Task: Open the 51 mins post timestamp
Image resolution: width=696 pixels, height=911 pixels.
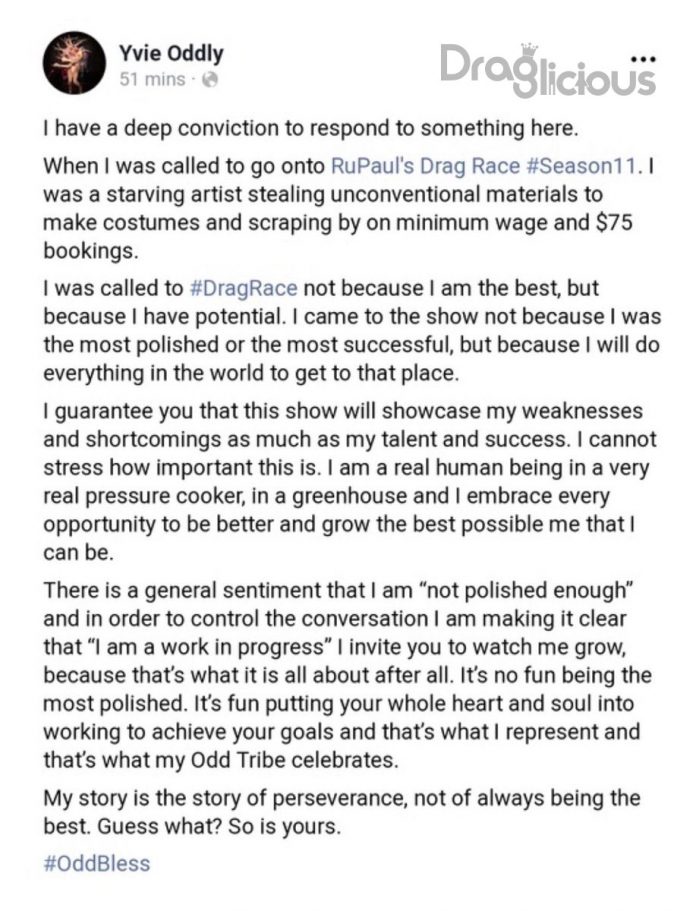Action: click(x=152, y=79)
